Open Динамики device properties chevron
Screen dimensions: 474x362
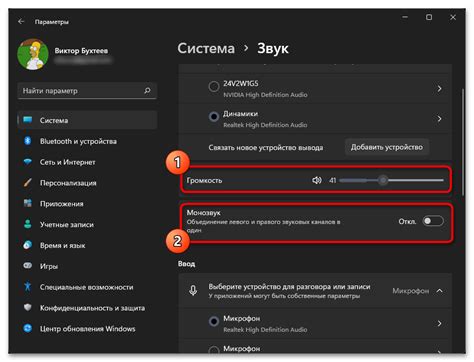(439, 119)
